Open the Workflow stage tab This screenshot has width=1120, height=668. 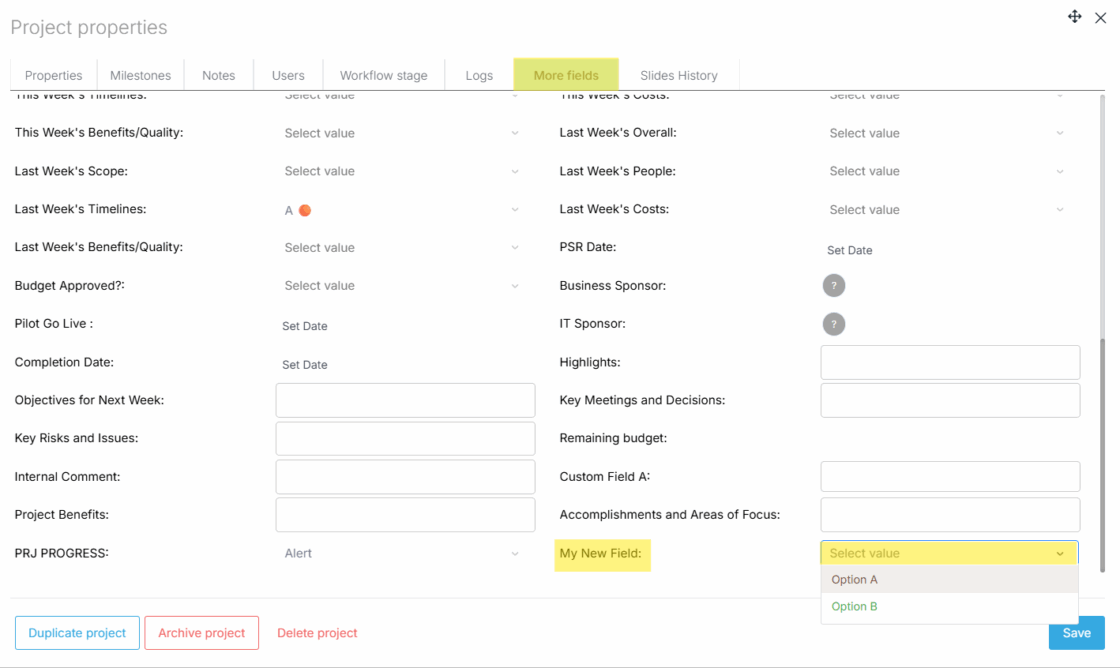[383, 75]
